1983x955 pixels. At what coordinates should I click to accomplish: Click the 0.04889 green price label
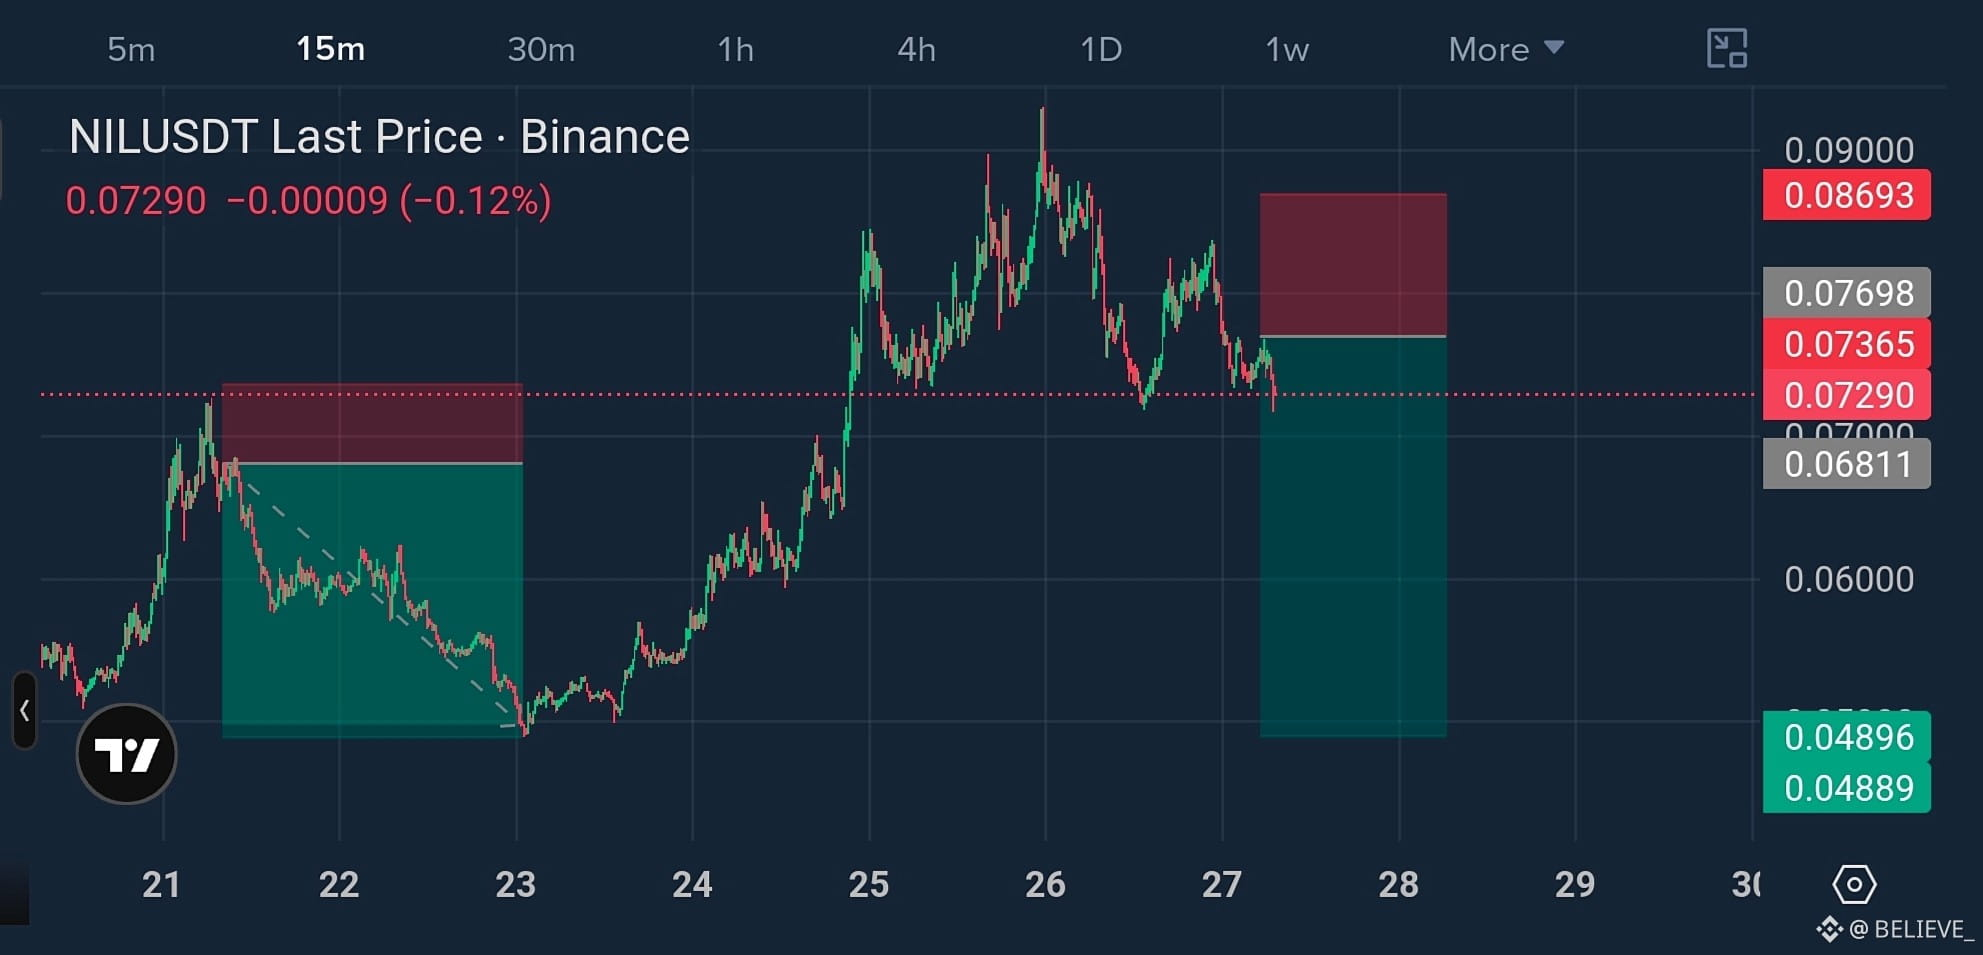(x=1847, y=788)
